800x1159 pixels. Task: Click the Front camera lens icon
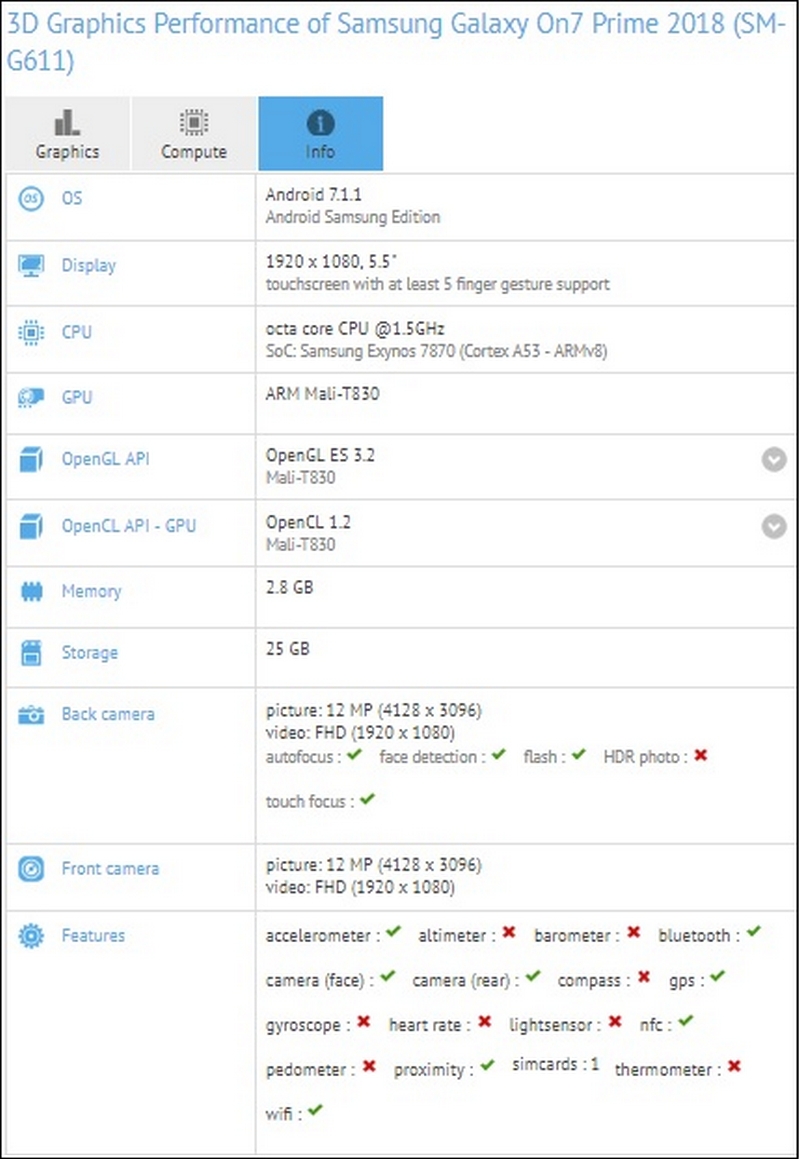31,869
